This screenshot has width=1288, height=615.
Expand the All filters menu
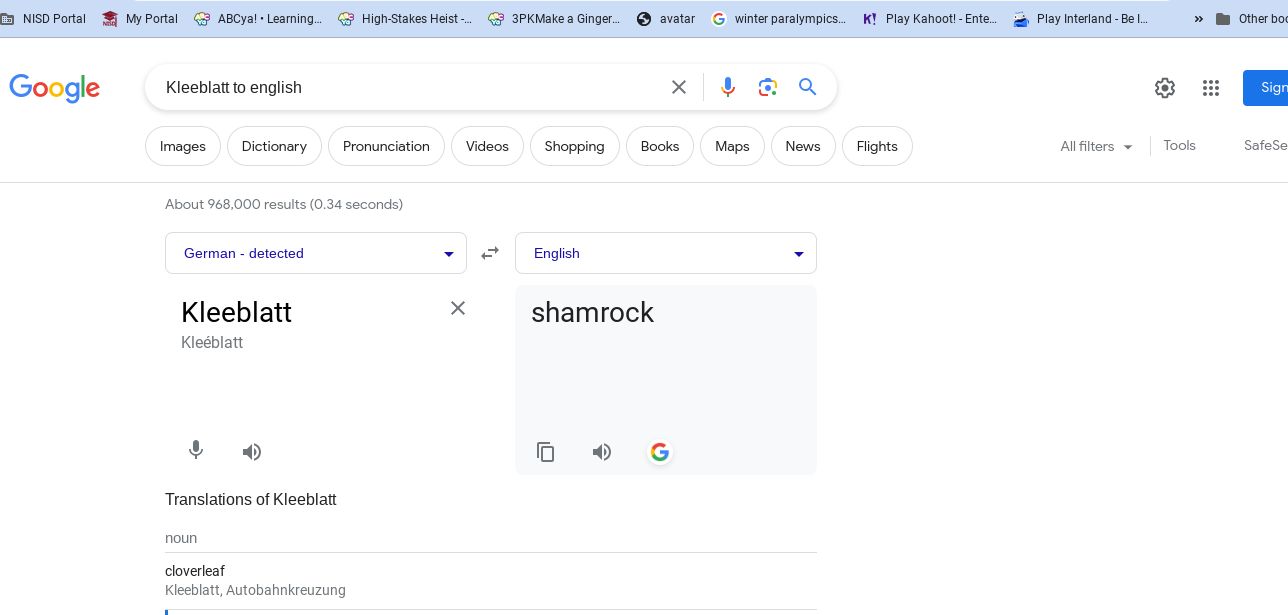(x=1096, y=146)
